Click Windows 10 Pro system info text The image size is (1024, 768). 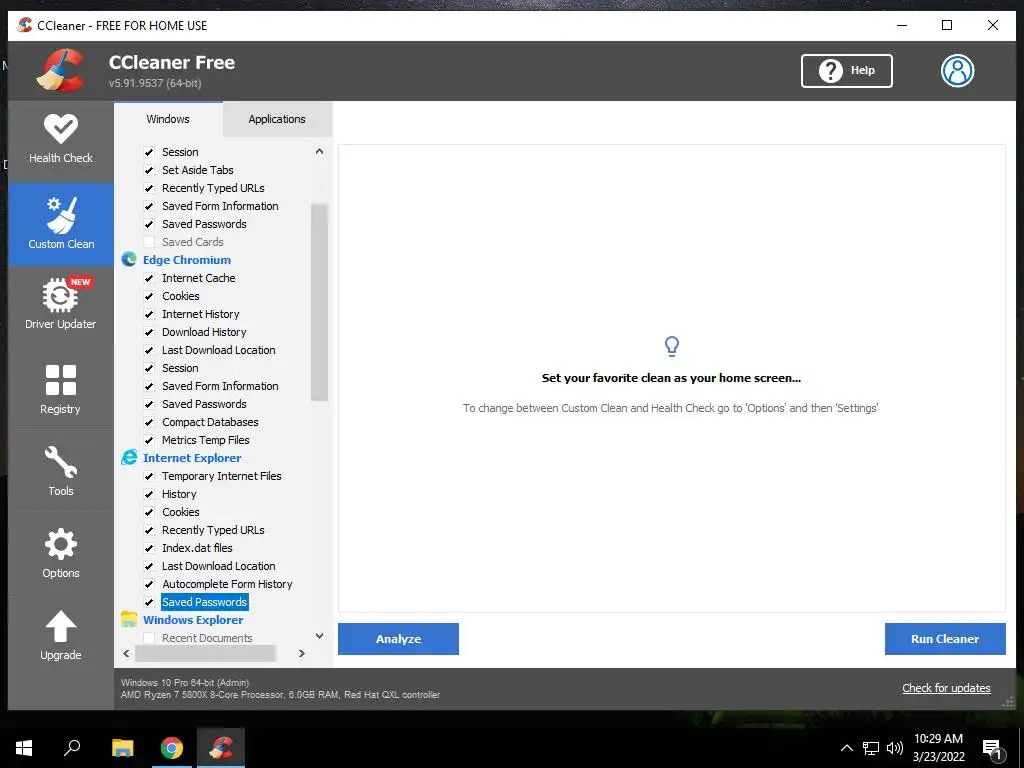click(185, 682)
